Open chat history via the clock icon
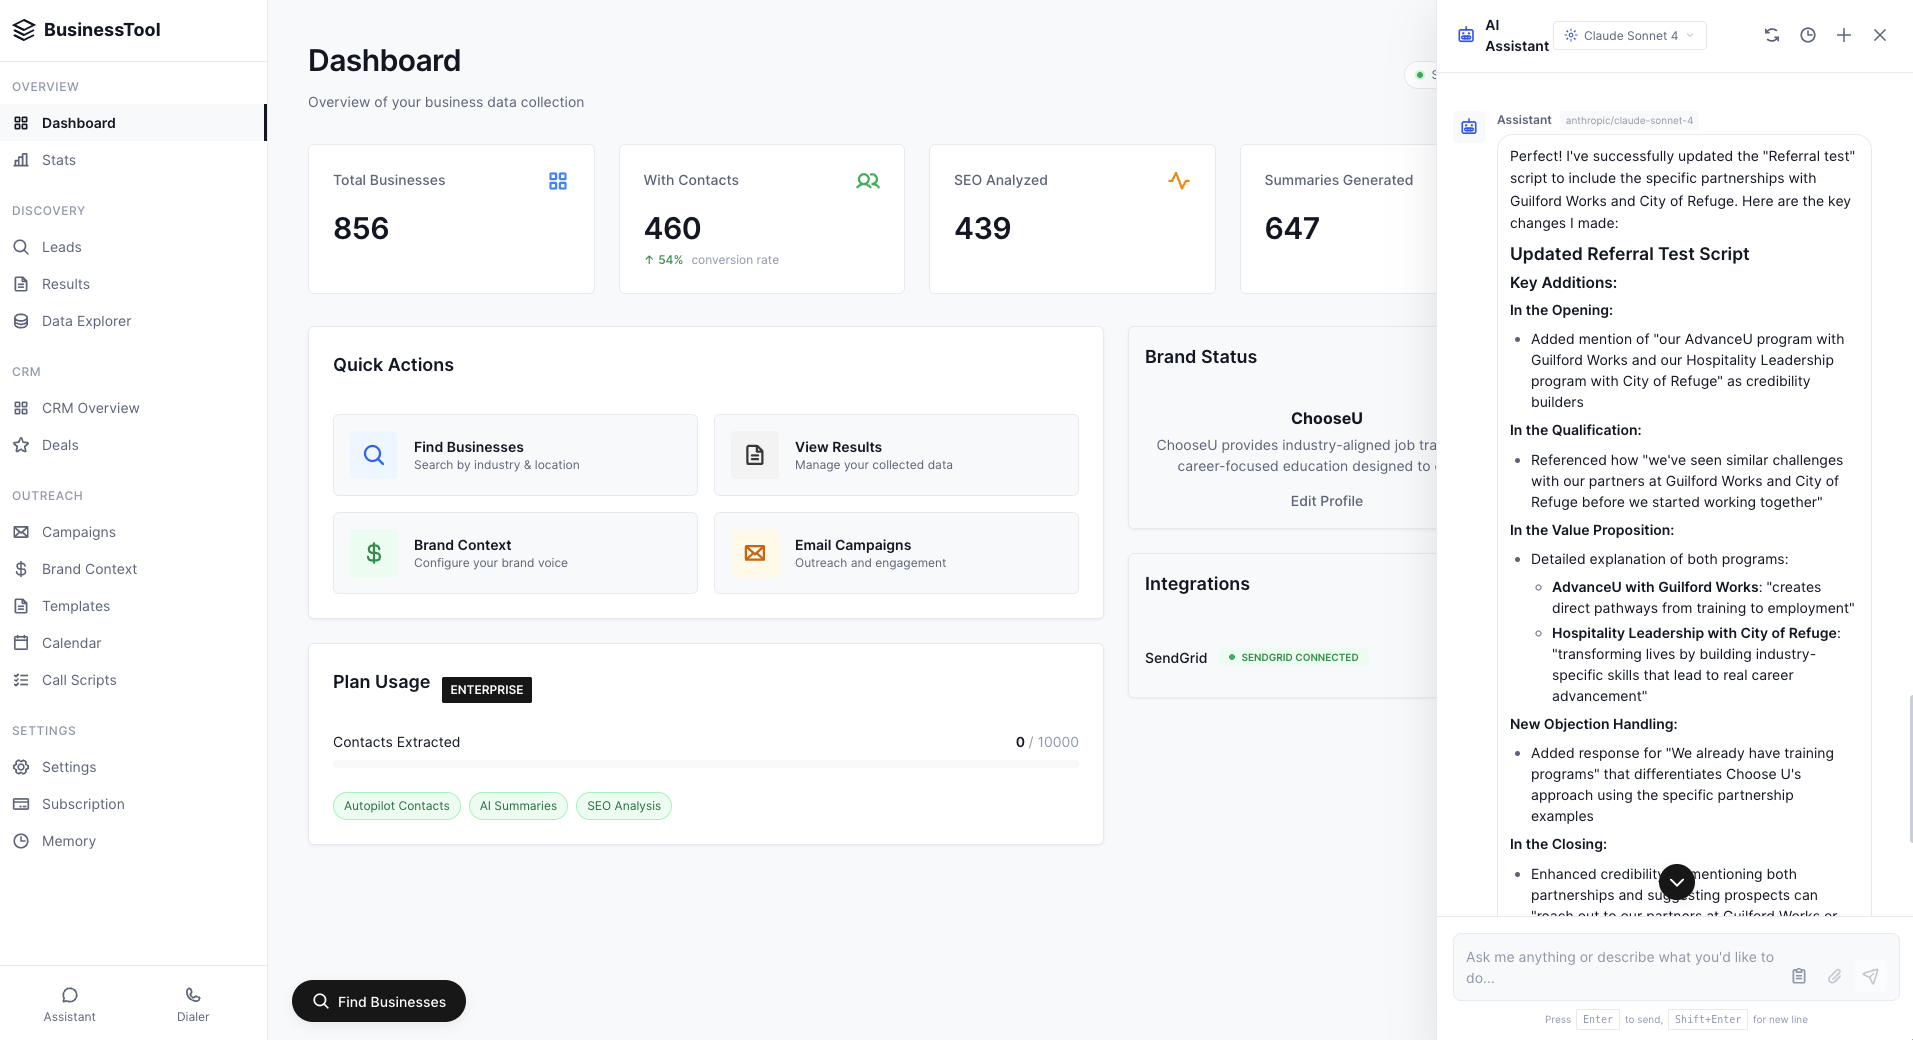Screen dimensions: 1913x1040 1807,35
